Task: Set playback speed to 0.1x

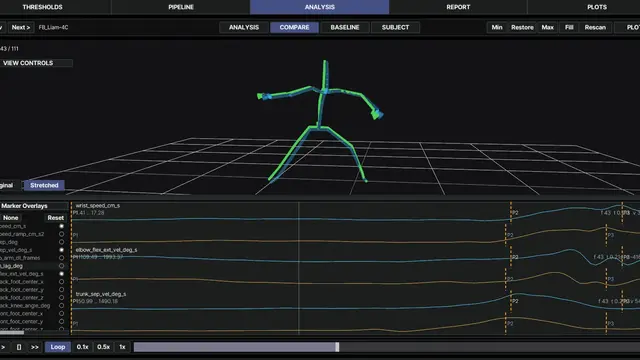Action: pos(82,347)
